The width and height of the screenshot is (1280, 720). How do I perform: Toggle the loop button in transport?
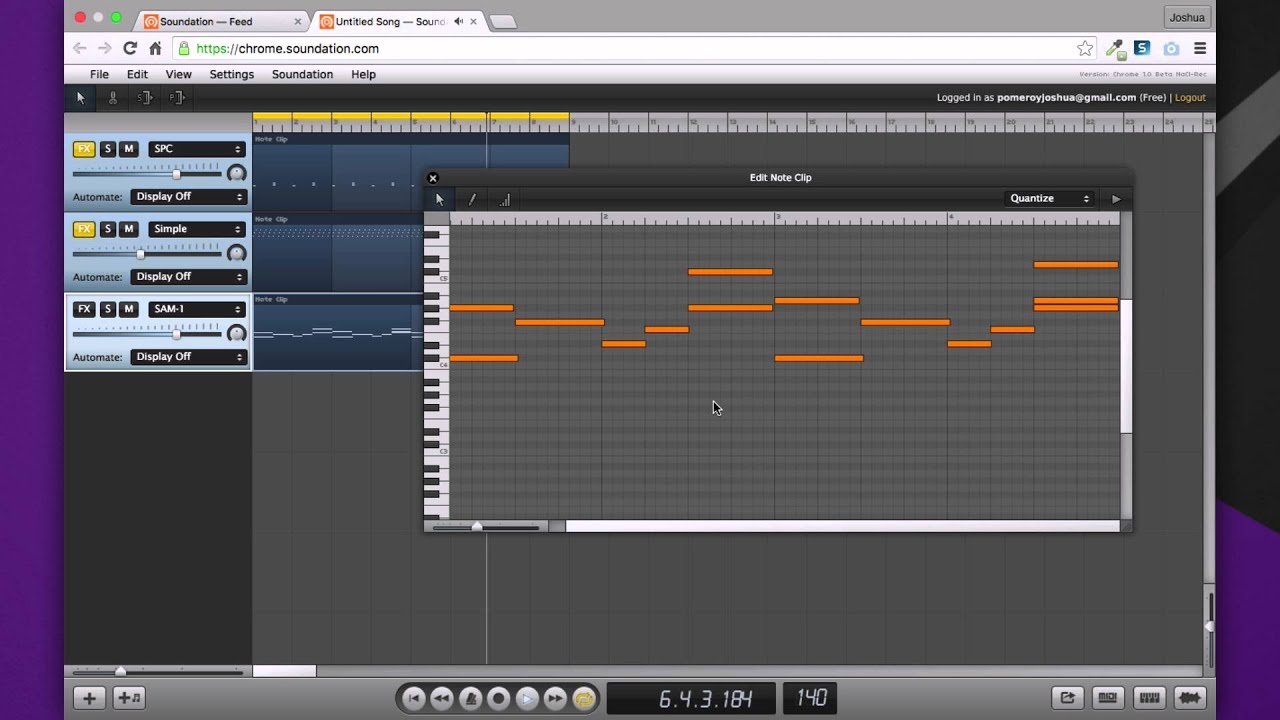point(584,698)
